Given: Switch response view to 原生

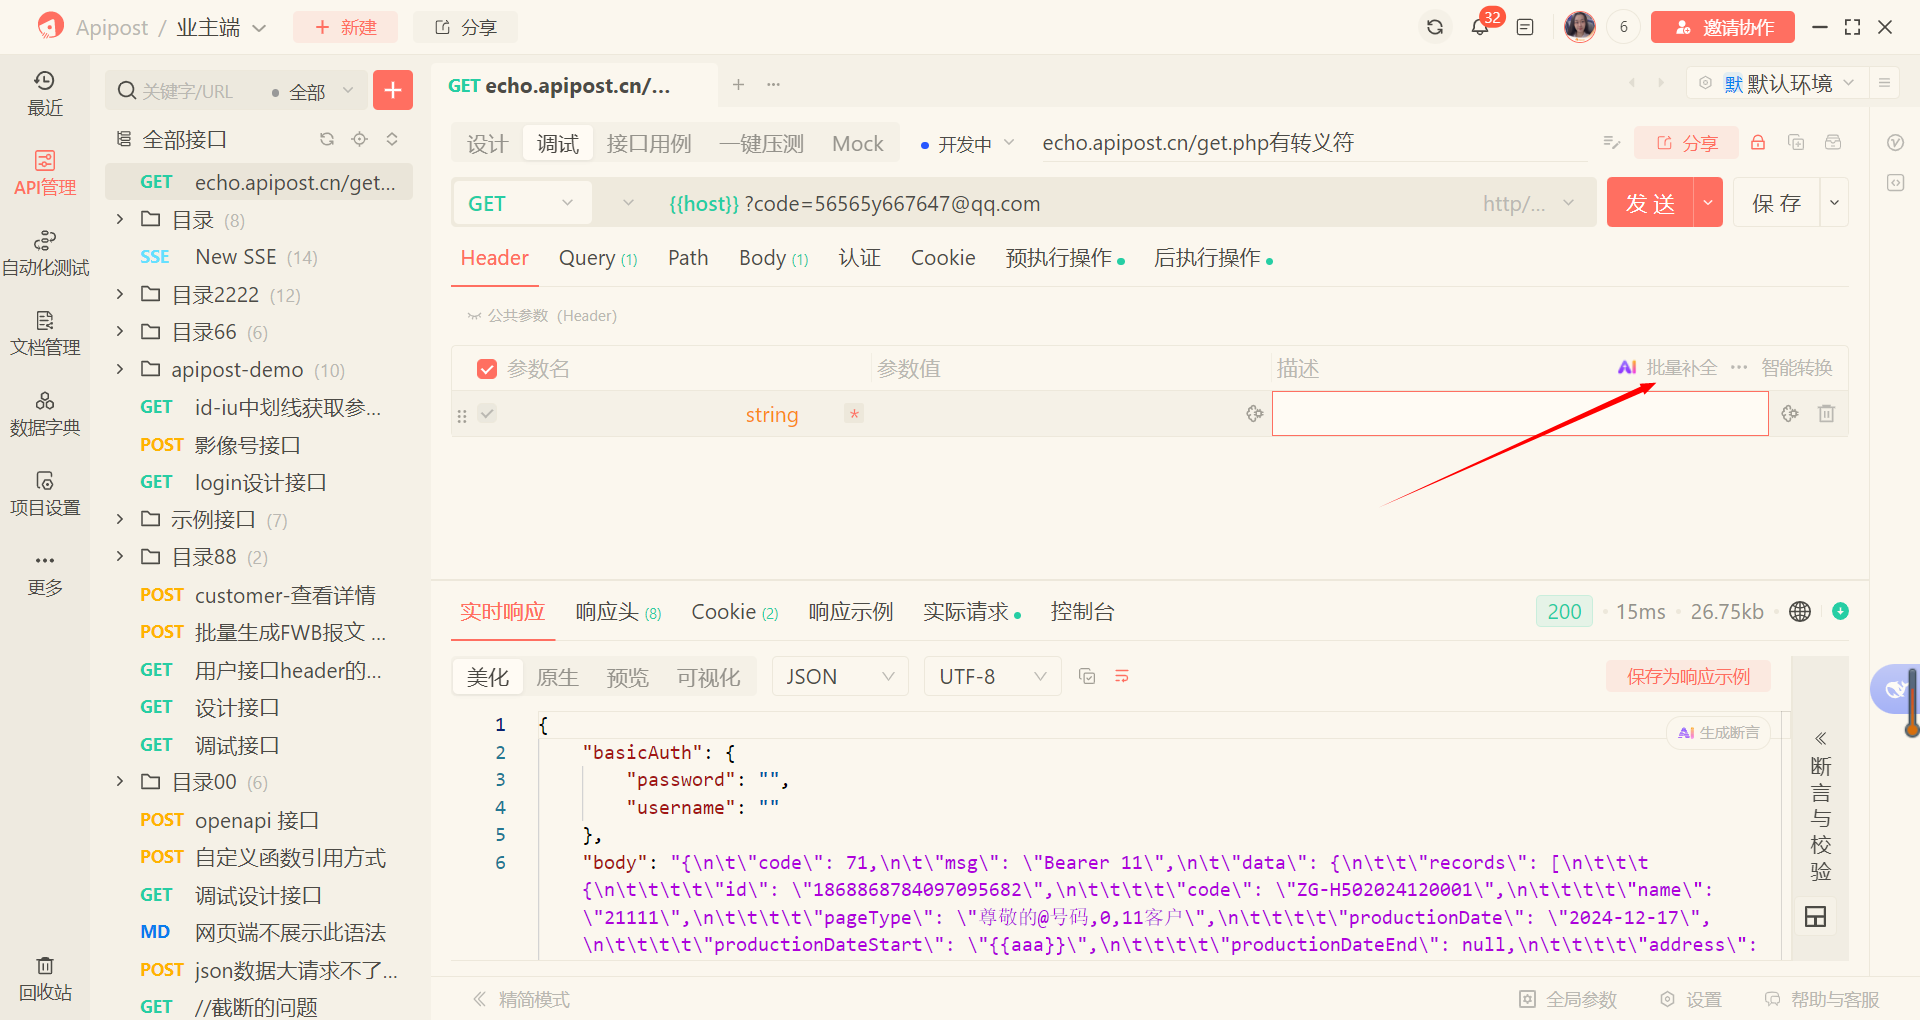Looking at the screenshot, I should (x=558, y=677).
